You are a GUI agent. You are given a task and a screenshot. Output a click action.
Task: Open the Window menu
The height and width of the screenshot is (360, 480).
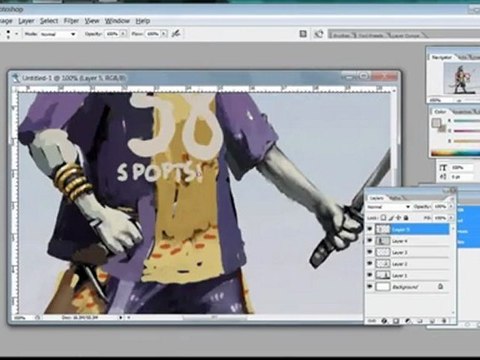click(x=117, y=21)
